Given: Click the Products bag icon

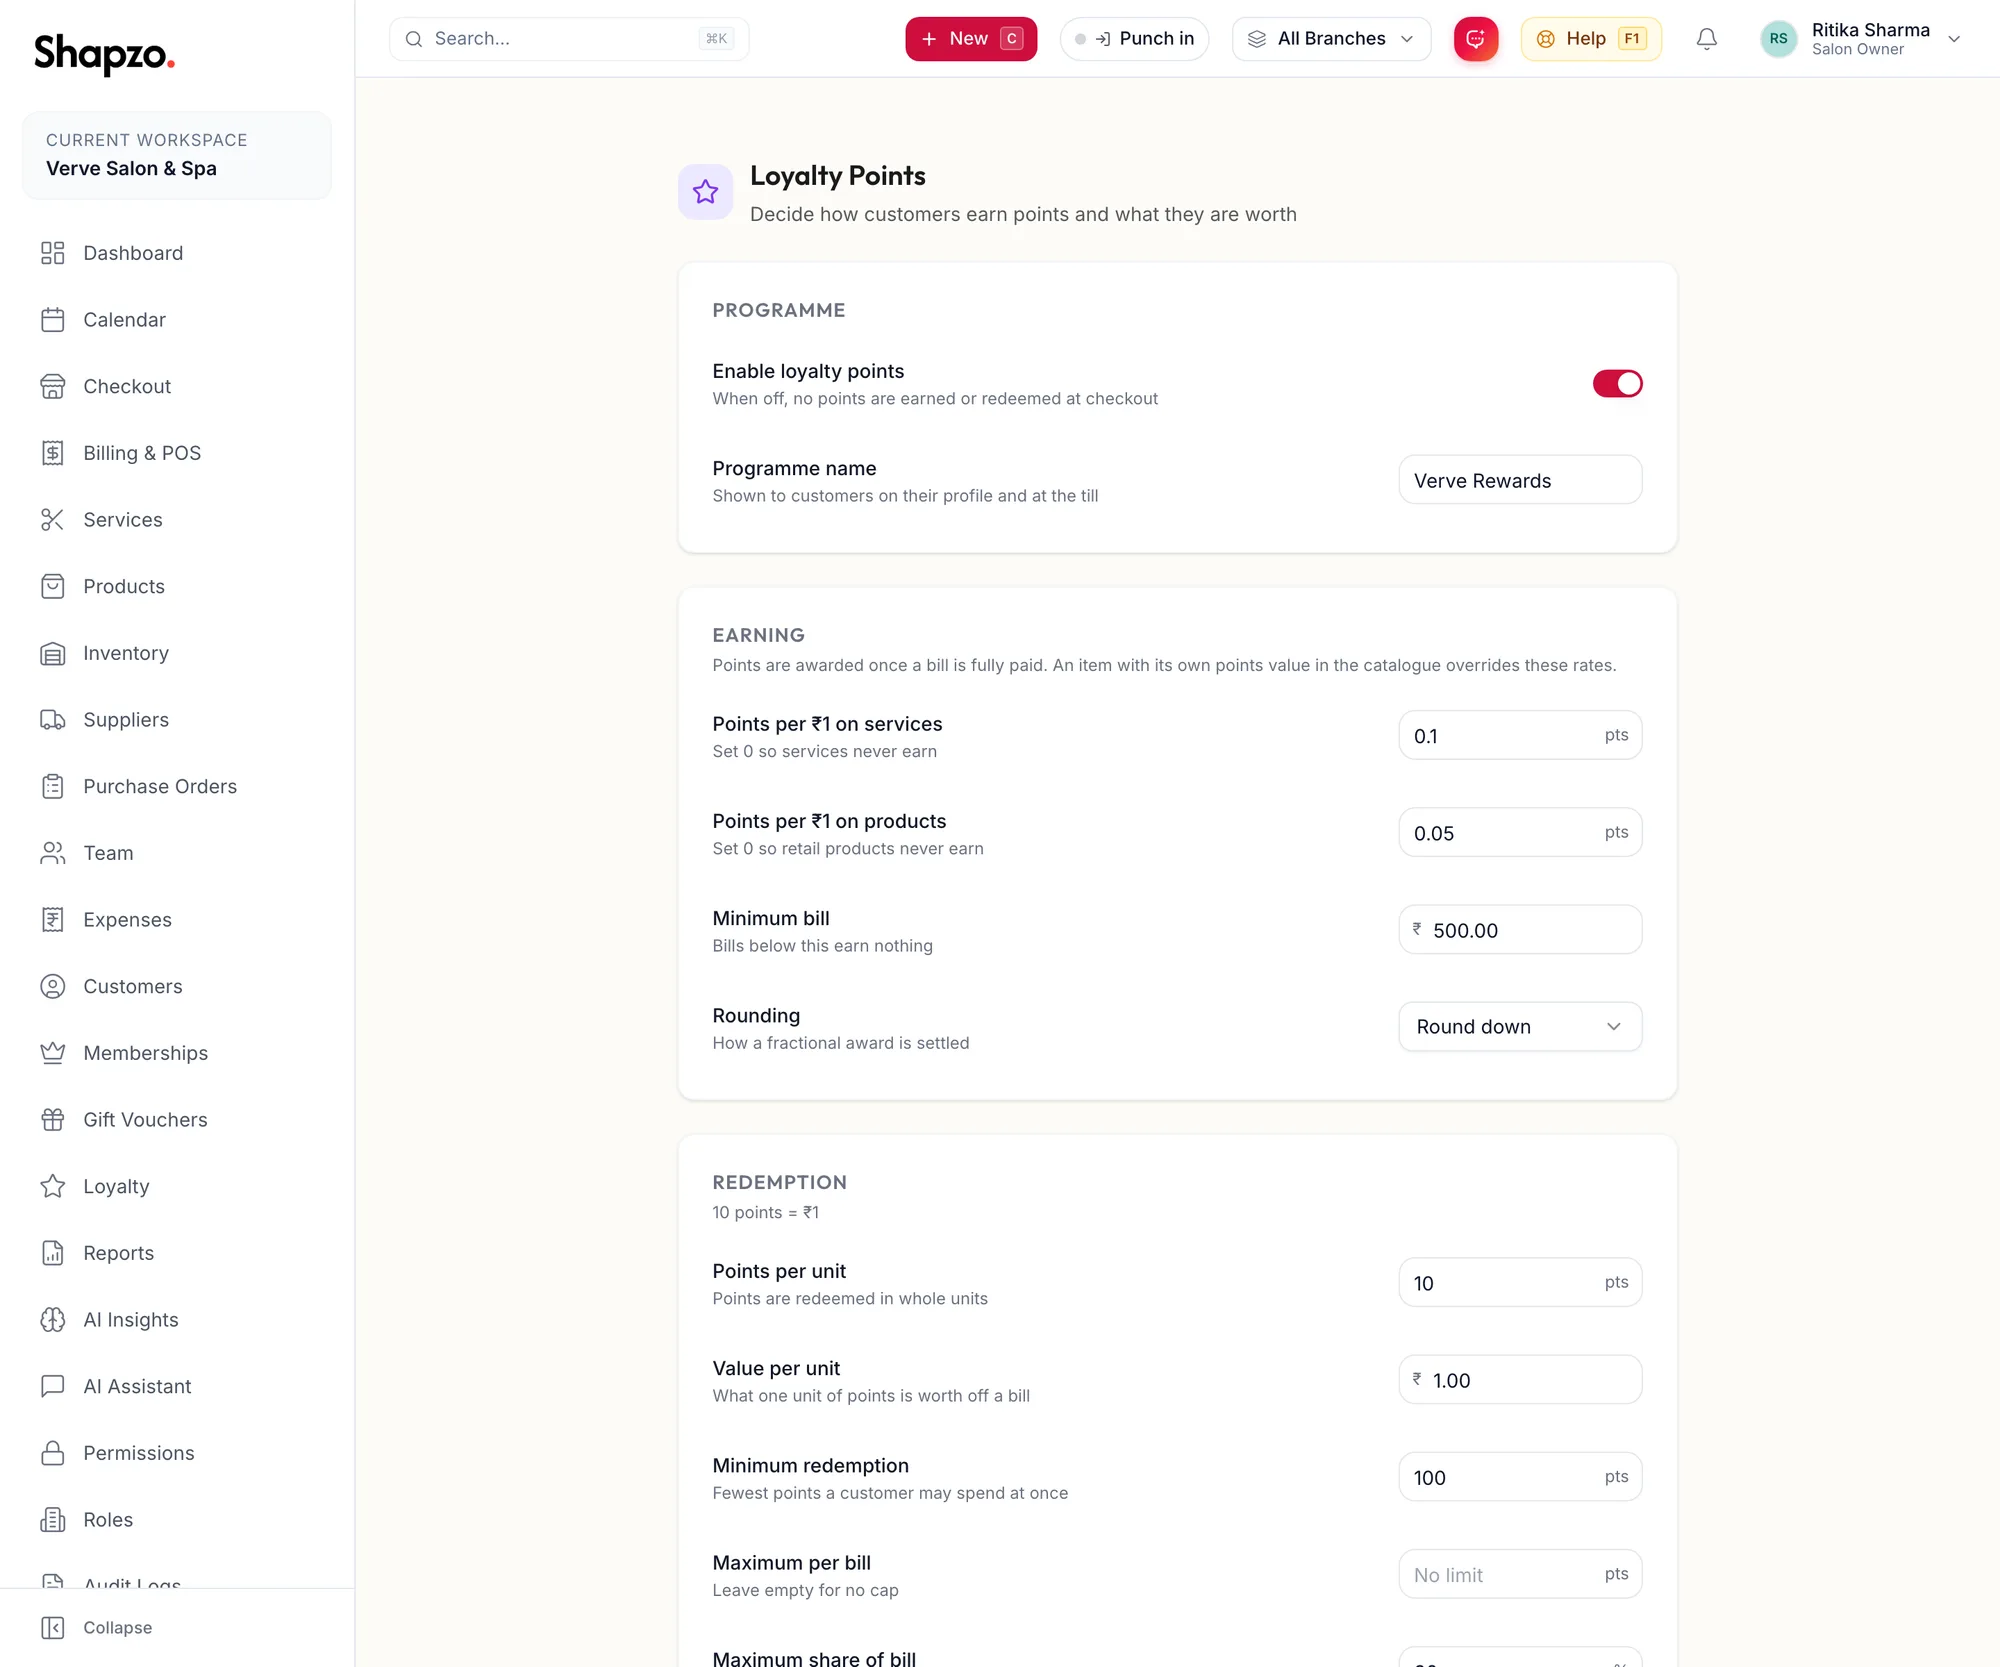Looking at the screenshot, I should (53, 587).
